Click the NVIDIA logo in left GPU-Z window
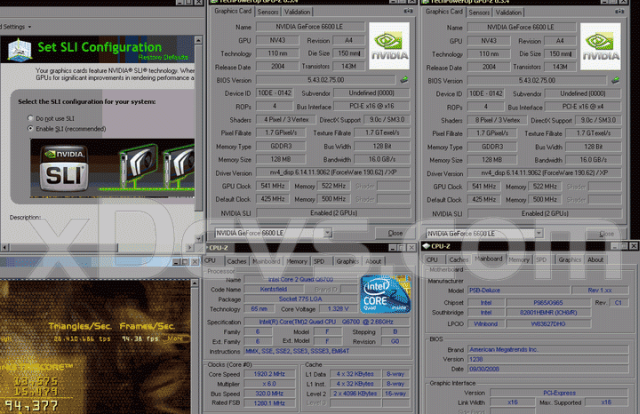The height and width of the screenshot is (414, 640). coord(389,46)
